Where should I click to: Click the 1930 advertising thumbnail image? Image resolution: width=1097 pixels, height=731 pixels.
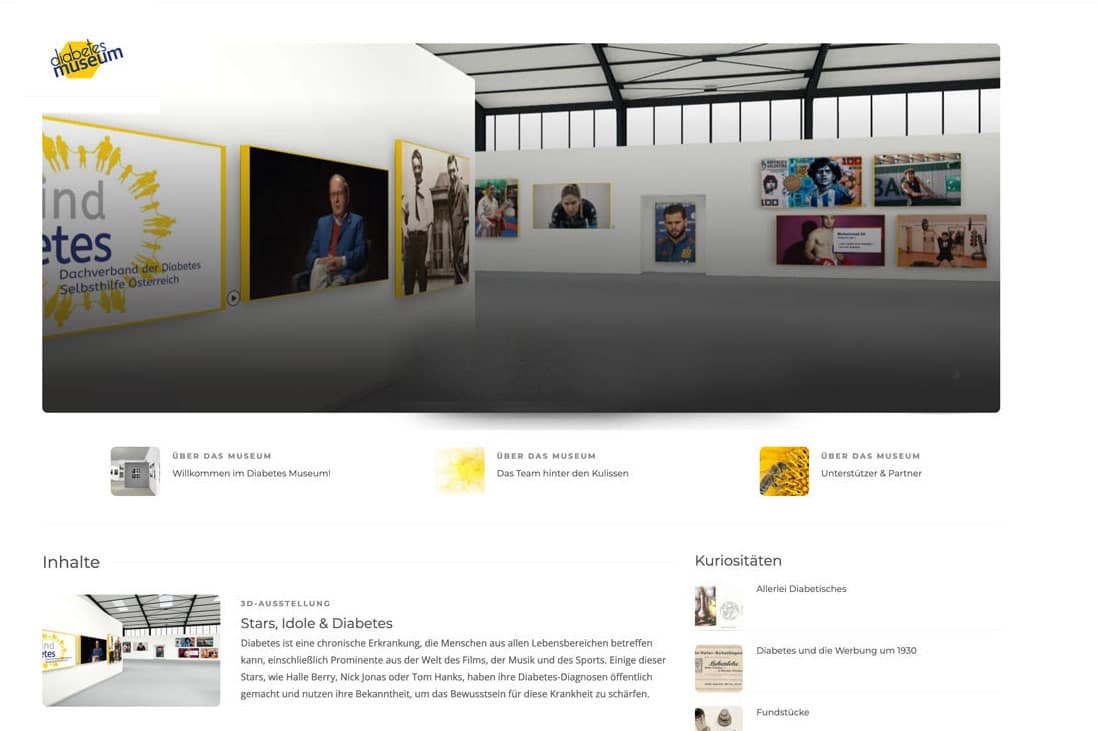[719, 669]
